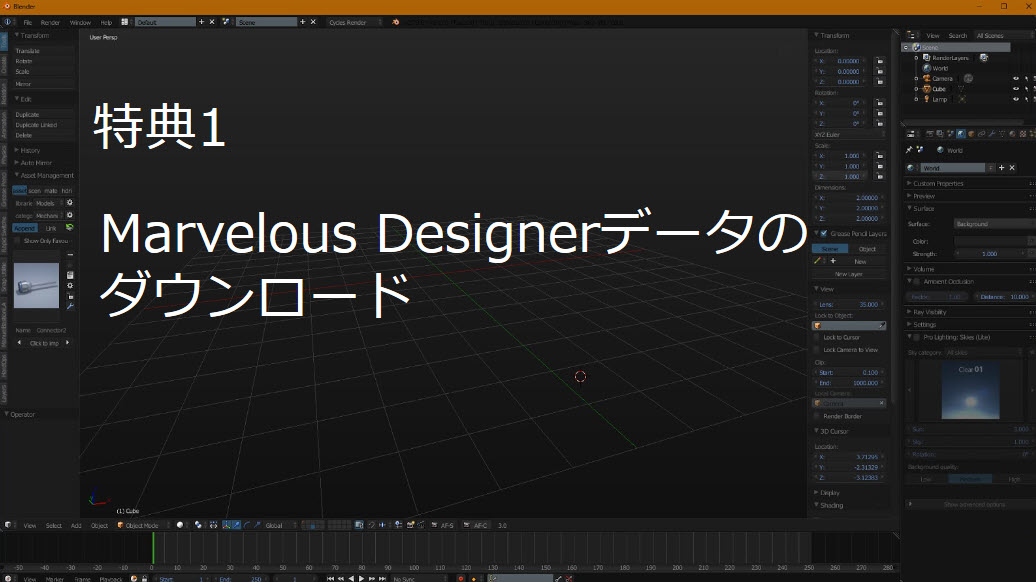Delete the Scene with the X icon
Image resolution: width=1036 pixels, height=582 pixels.
coord(313,22)
